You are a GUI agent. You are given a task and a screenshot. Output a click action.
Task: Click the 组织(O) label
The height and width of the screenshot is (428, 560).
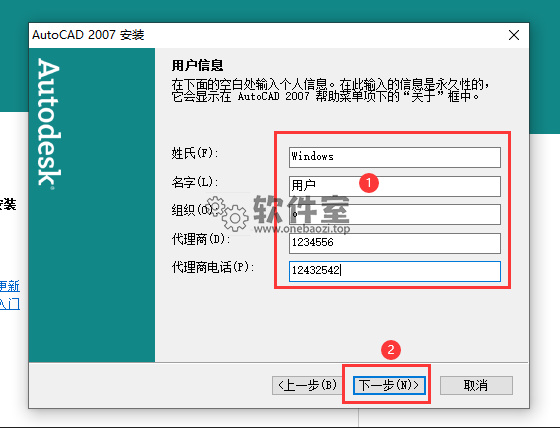pyautogui.click(x=193, y=210)
